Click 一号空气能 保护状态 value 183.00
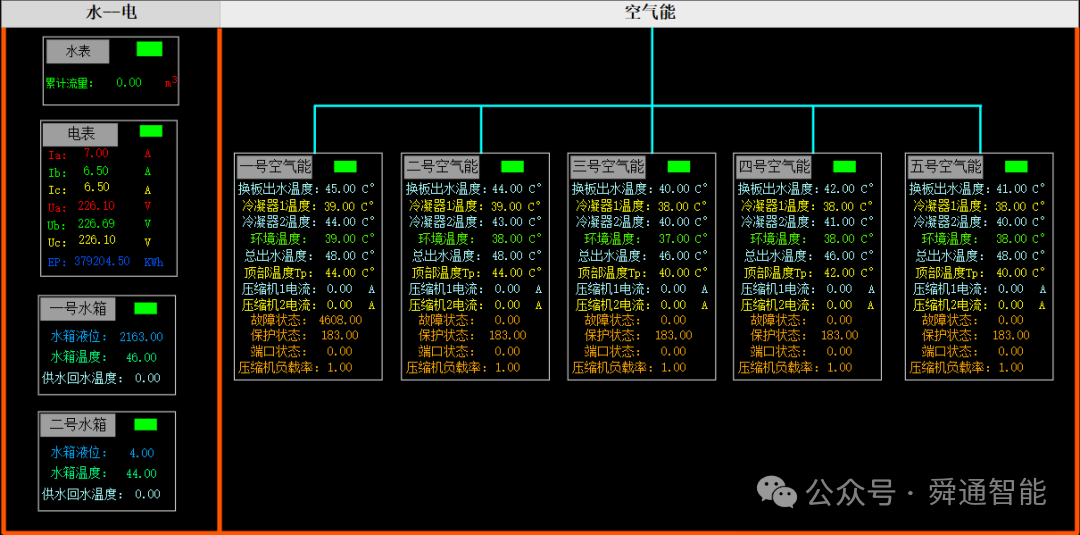This screenshot has height=535, width=1080. pyautogui.click(x=340, y=335)
